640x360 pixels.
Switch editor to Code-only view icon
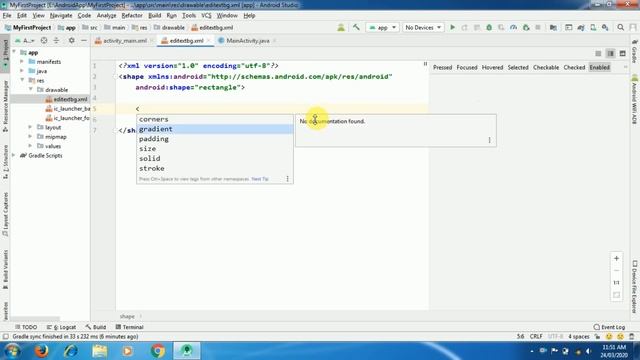tap(598, 53)
